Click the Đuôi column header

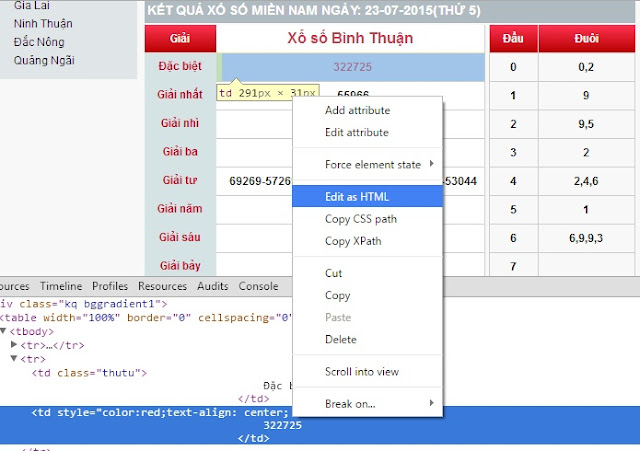(x=587, y=38)
